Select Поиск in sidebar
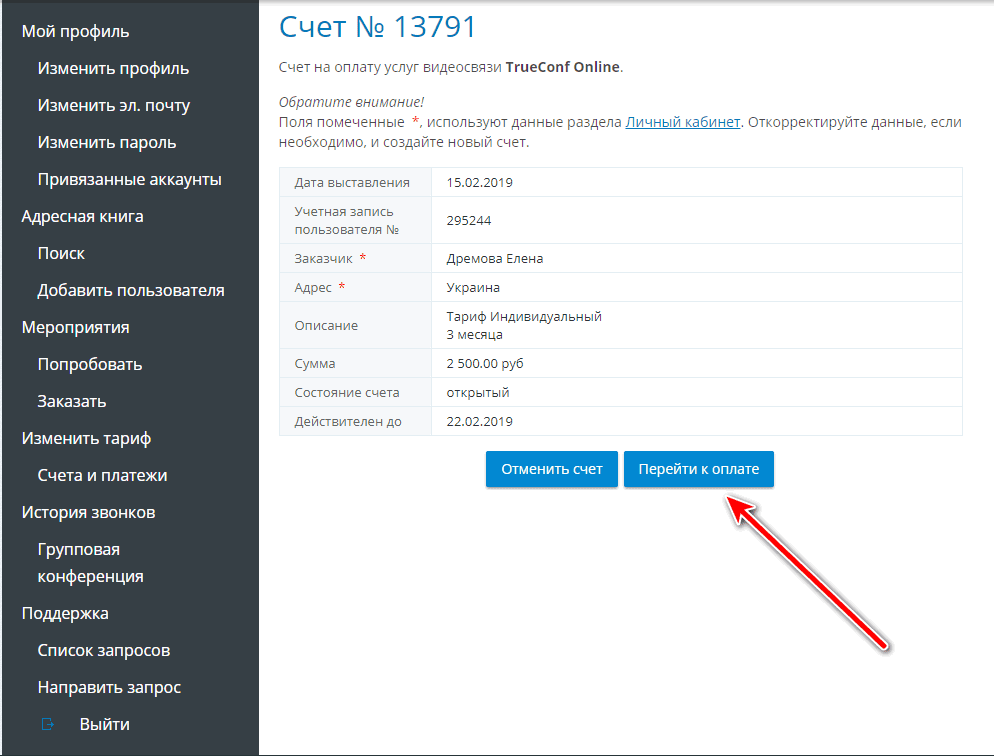The width and height of the screenshot is (994, 756). pos(61,253)
